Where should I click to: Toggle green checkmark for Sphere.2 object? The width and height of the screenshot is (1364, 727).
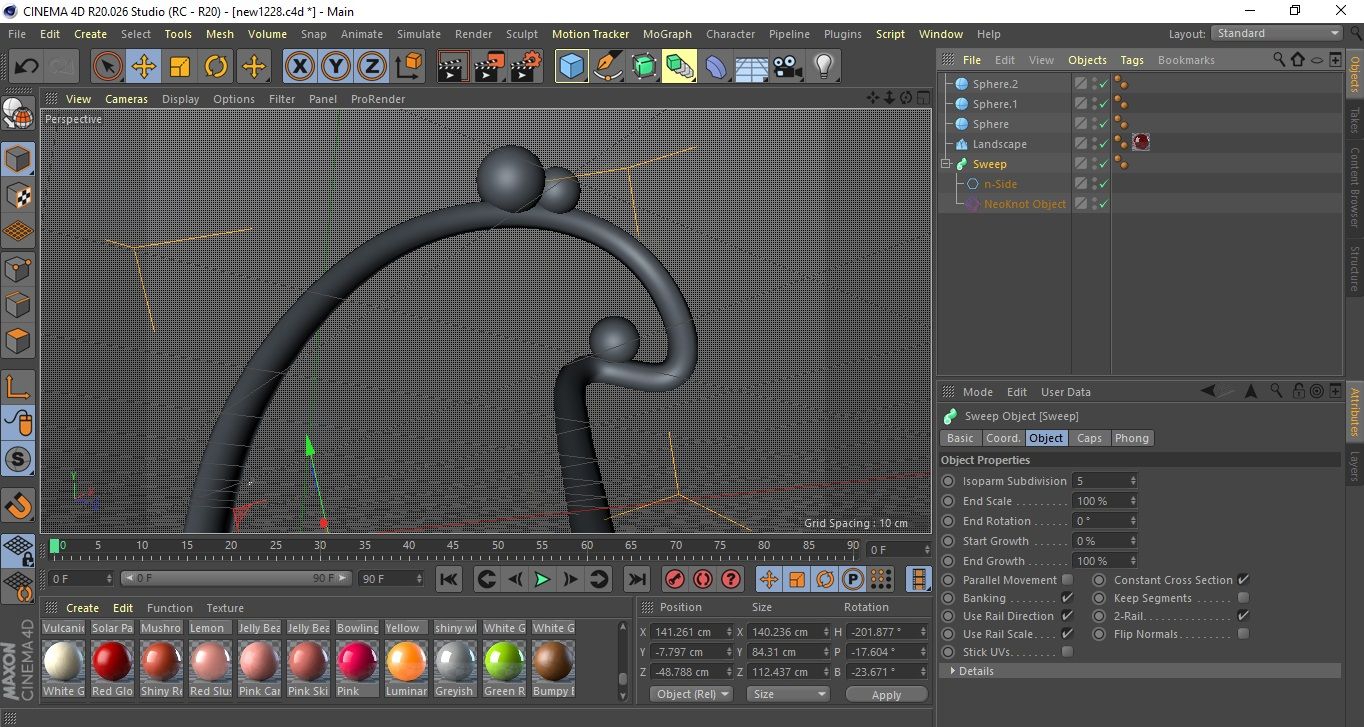coord(1103,84)
